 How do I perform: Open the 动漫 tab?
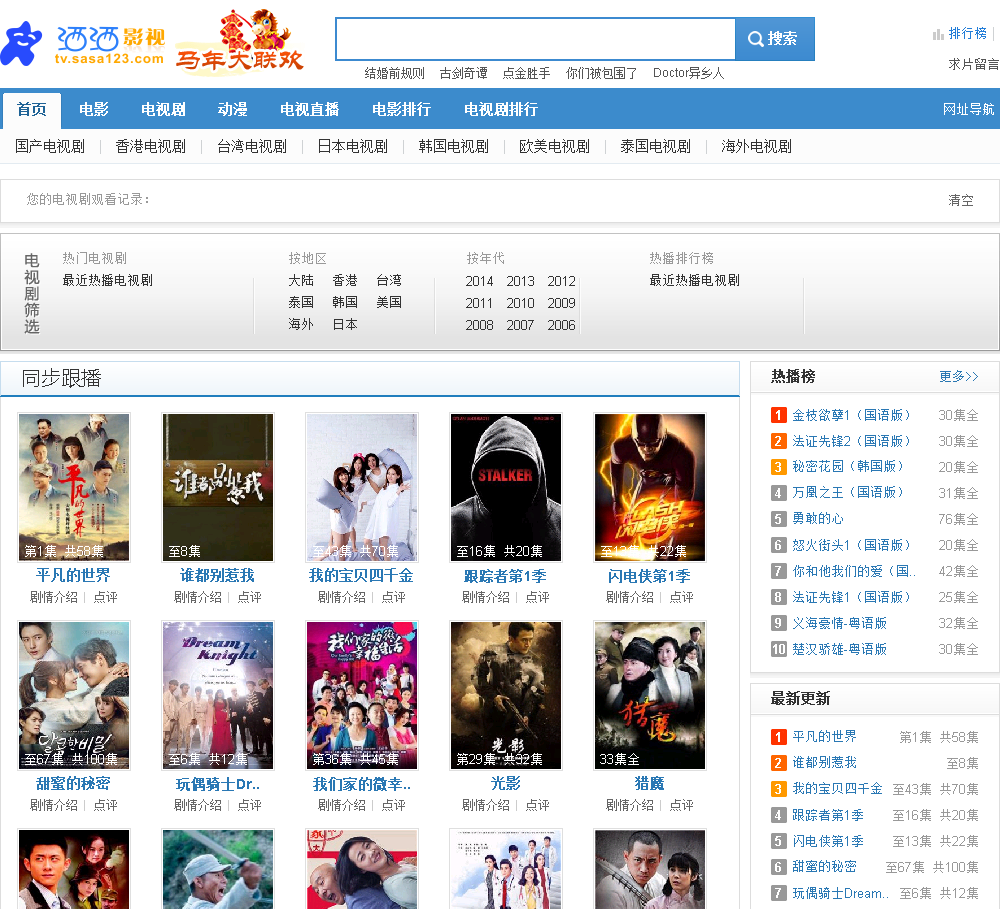[232, 110]
